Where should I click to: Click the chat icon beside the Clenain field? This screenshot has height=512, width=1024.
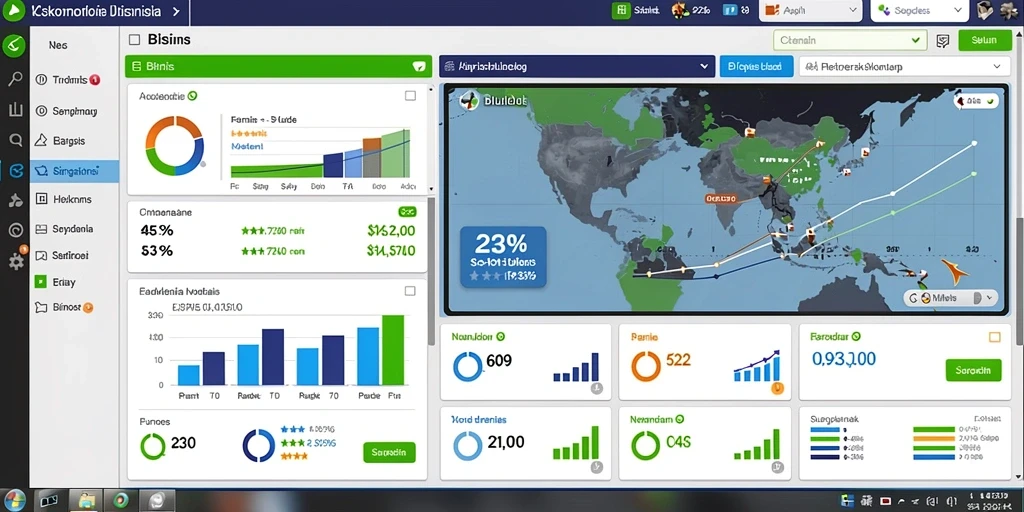click(942, 41)
